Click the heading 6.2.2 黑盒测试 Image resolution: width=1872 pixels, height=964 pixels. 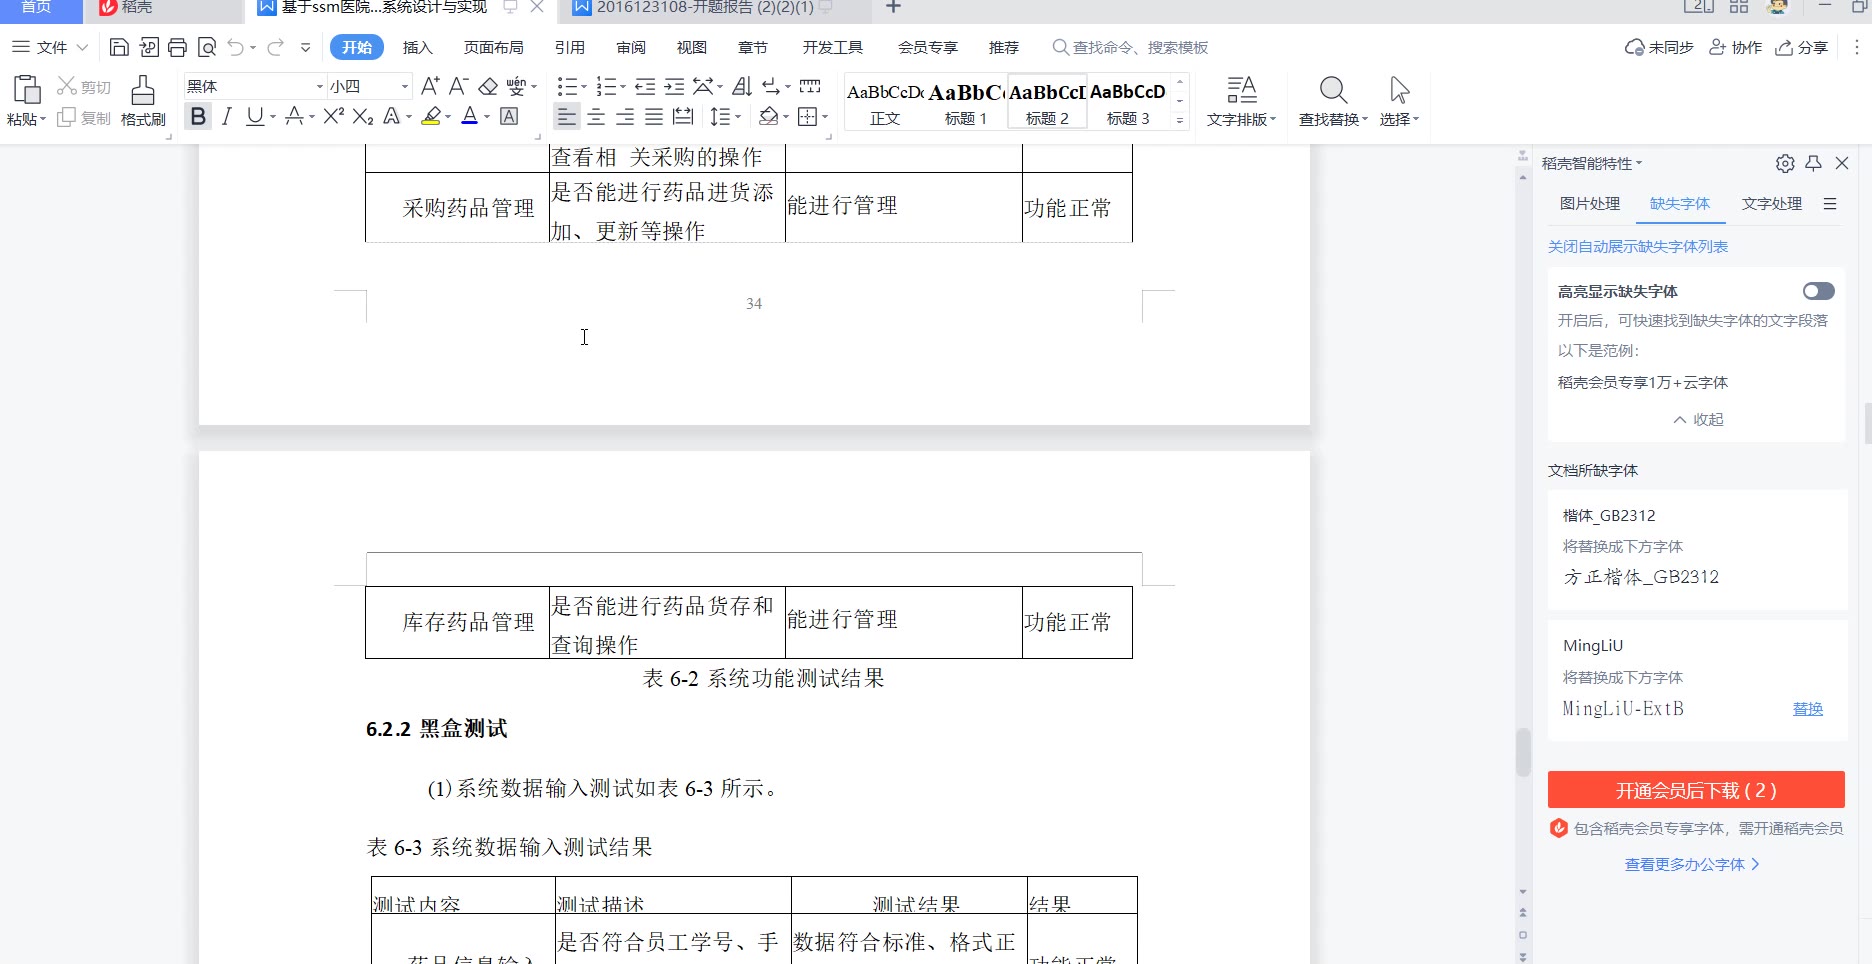click(x=437, y=729)
